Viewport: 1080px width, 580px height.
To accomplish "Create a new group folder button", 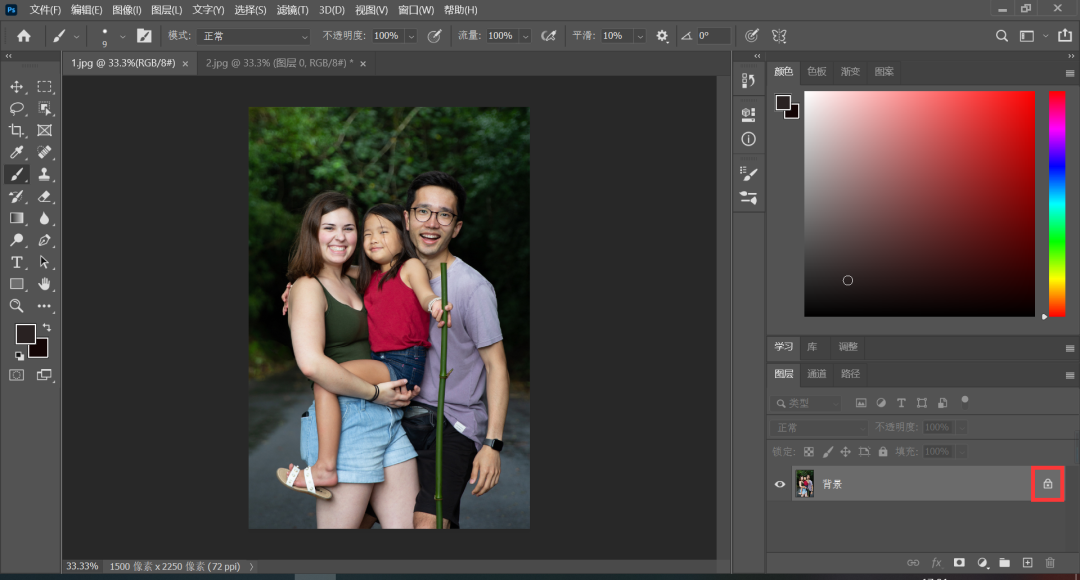I will point(1005,563).
